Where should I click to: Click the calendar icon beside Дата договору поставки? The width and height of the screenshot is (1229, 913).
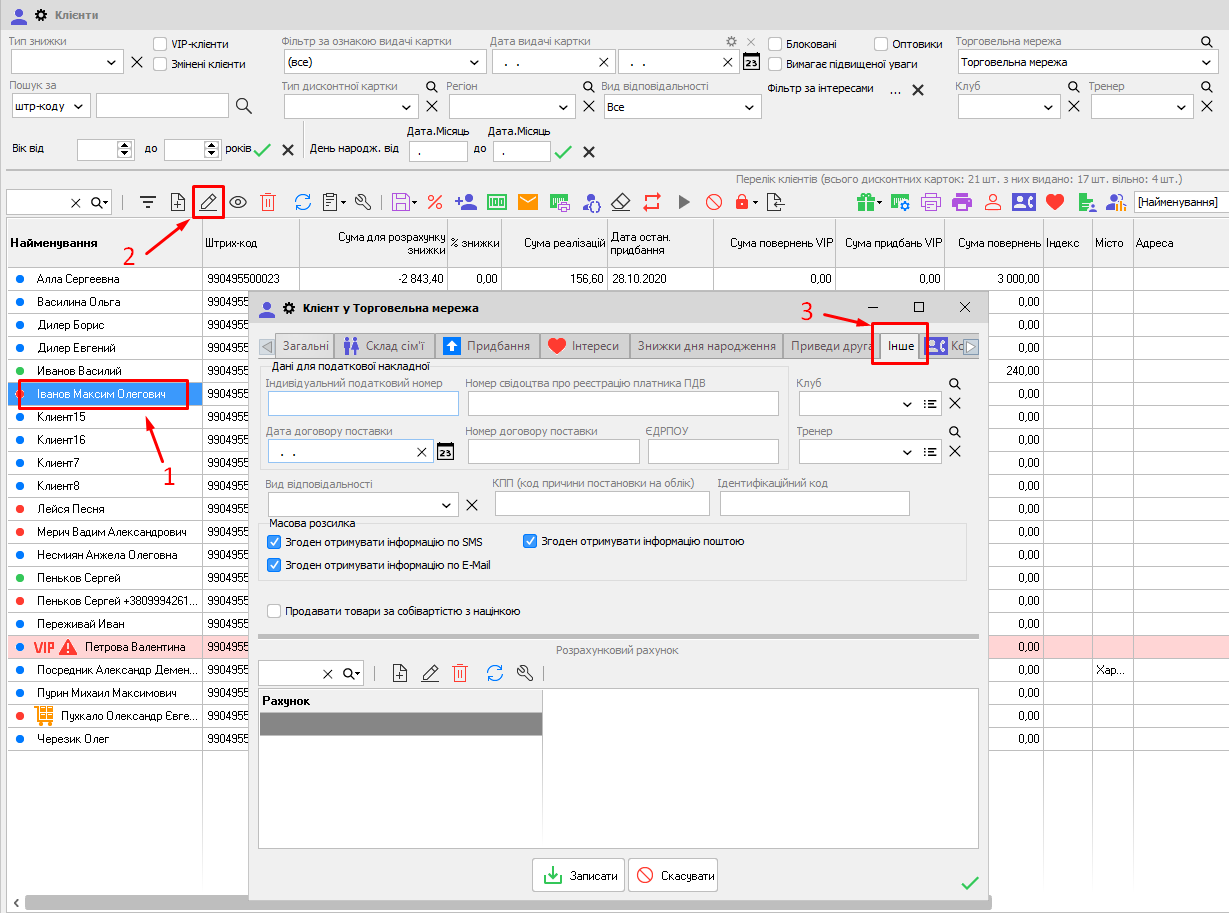(446, 452)
